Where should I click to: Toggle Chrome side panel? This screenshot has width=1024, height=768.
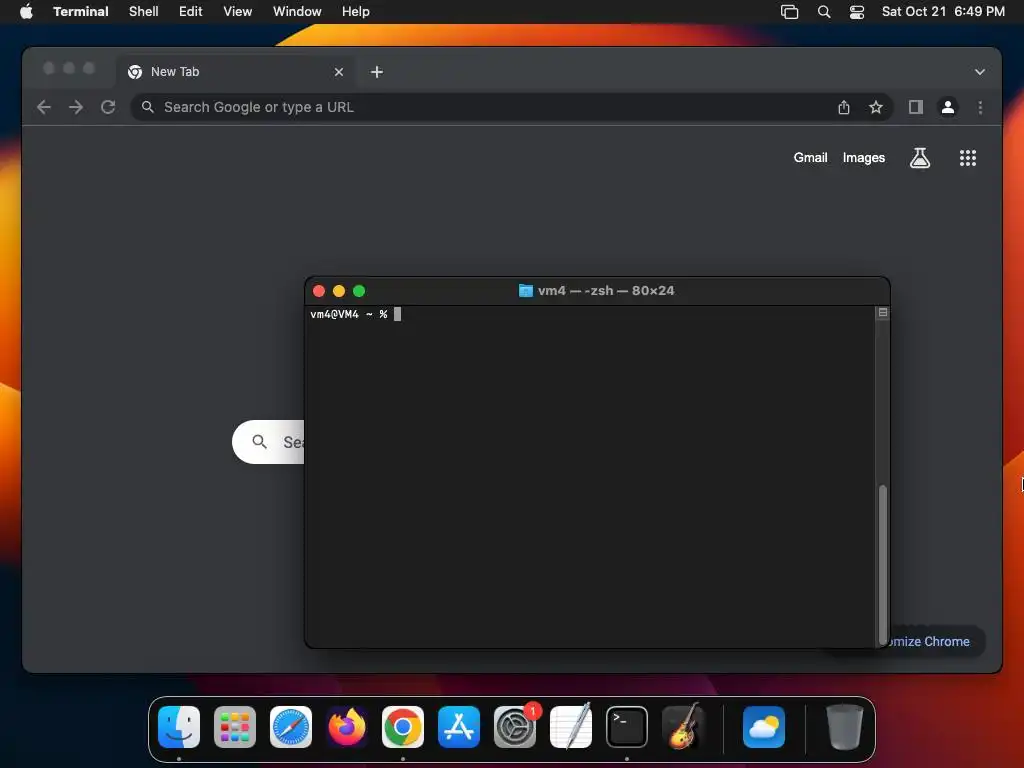[916, 107]
